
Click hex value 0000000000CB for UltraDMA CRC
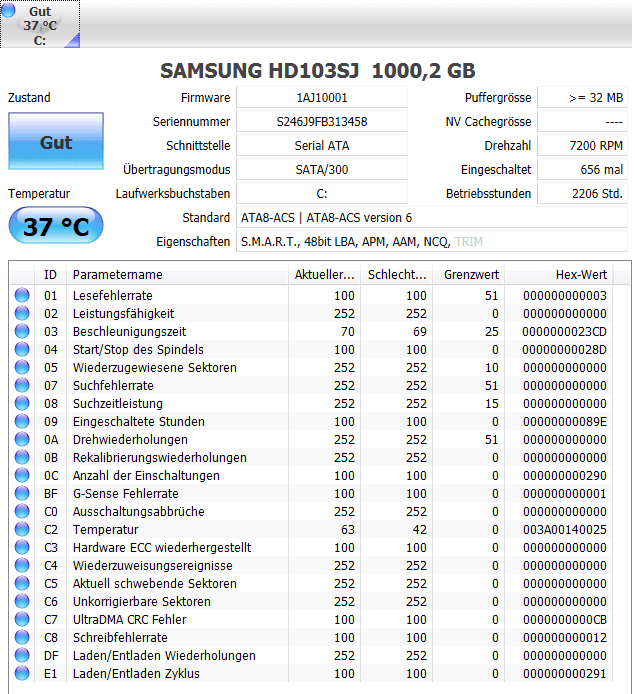pos(565,620)
